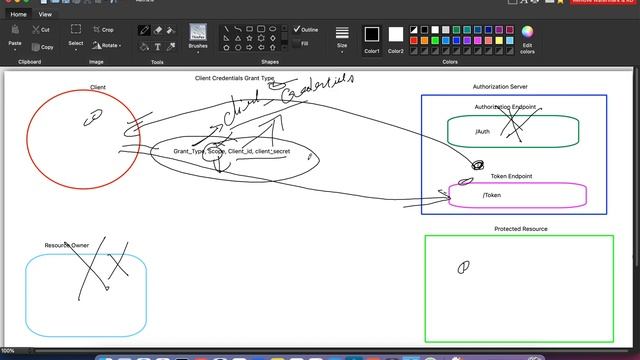The image size is (640, 360).
Task: Copy the current selection
Action: [42, 47]
